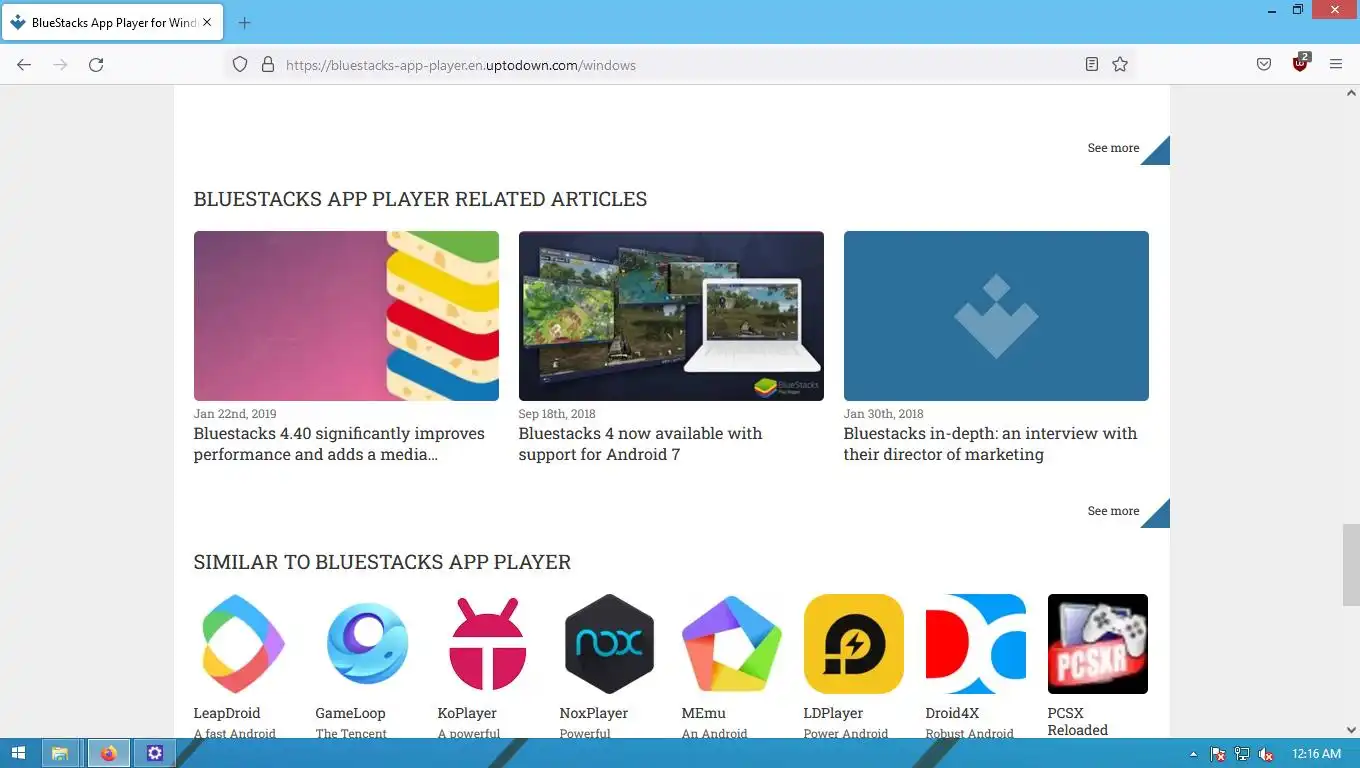Open the Bluestacks 4.40 article thumbnail
This screenshot has height=768, width=1360.
pyautogui.click(x=346, y=316)
